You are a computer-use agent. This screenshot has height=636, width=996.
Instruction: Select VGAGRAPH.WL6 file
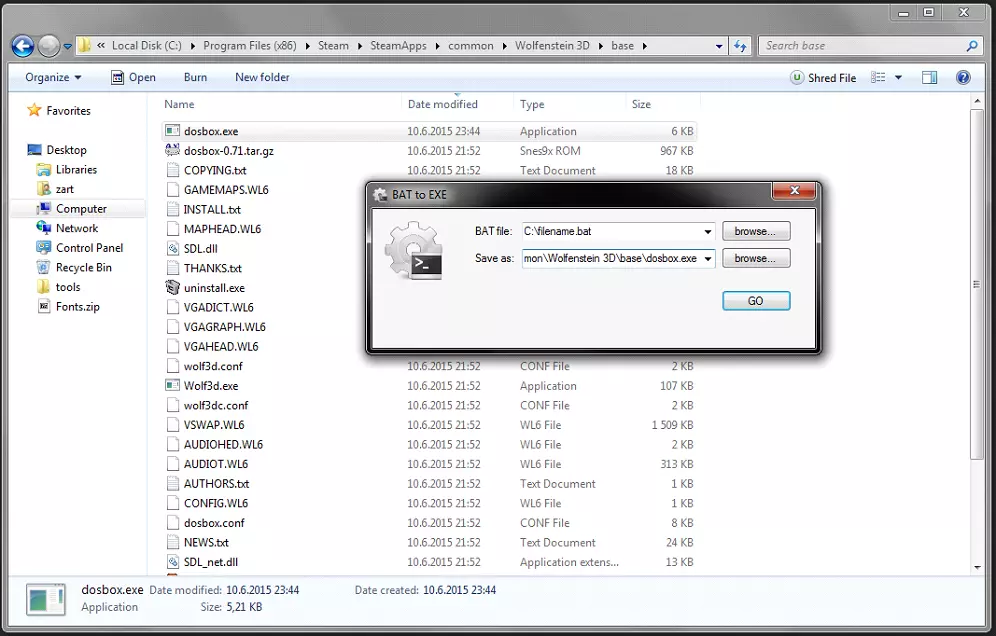click(x=224, y=327)
